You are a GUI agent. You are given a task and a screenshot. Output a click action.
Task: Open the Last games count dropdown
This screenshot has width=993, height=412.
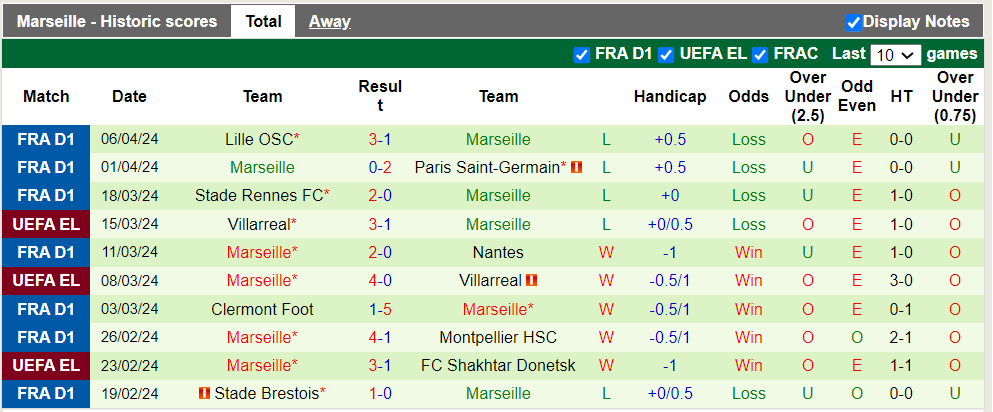click(895, 55)
